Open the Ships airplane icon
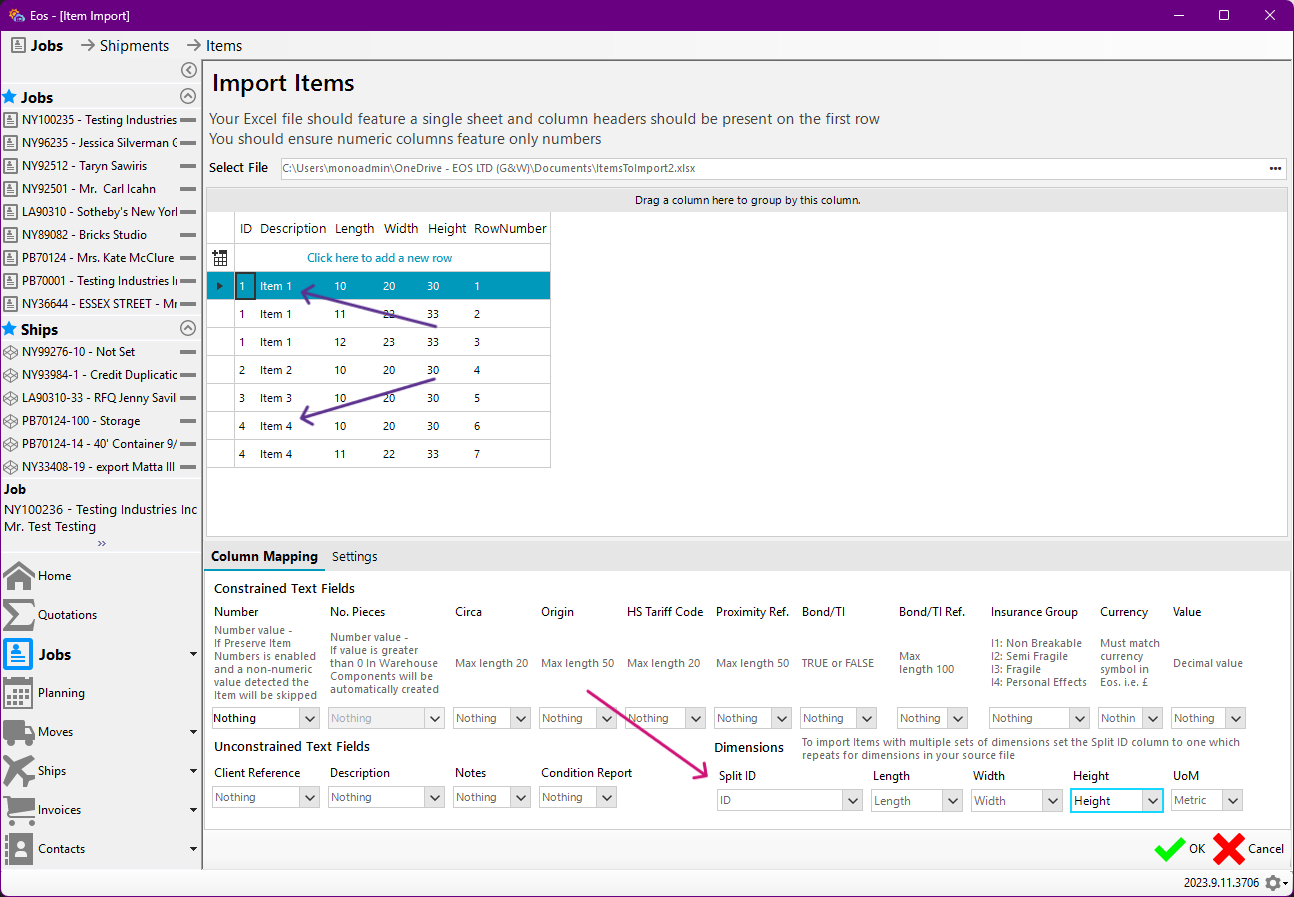This screenshot has height=897, width=1294. point(19,771)
